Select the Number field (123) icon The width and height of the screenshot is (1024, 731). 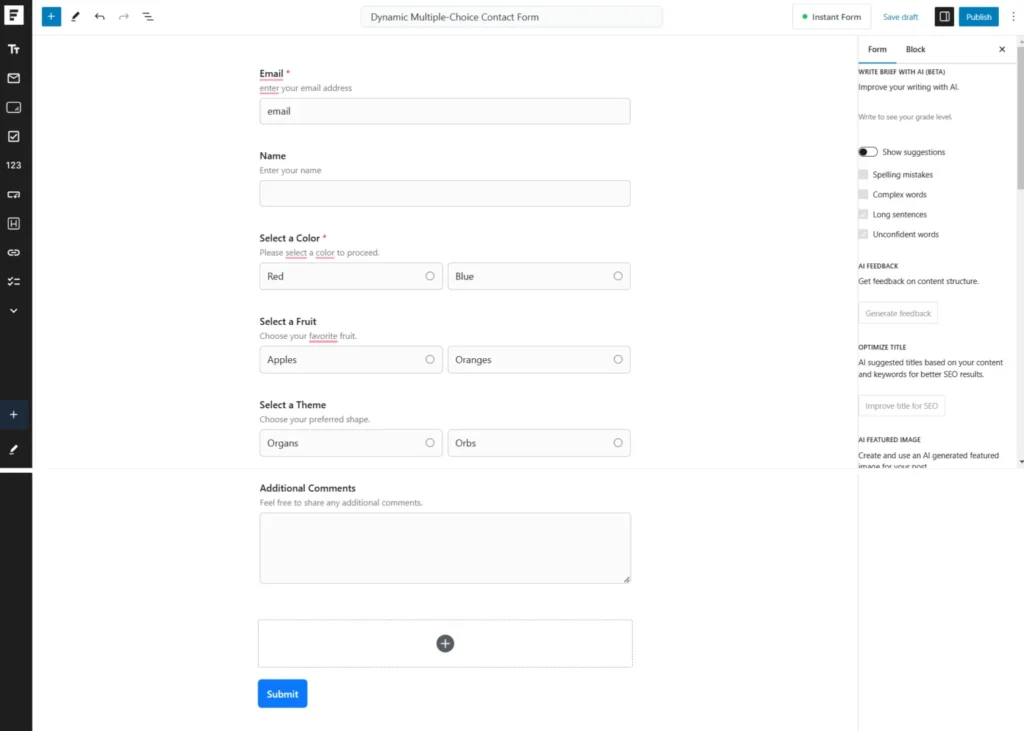pos(14,165)
